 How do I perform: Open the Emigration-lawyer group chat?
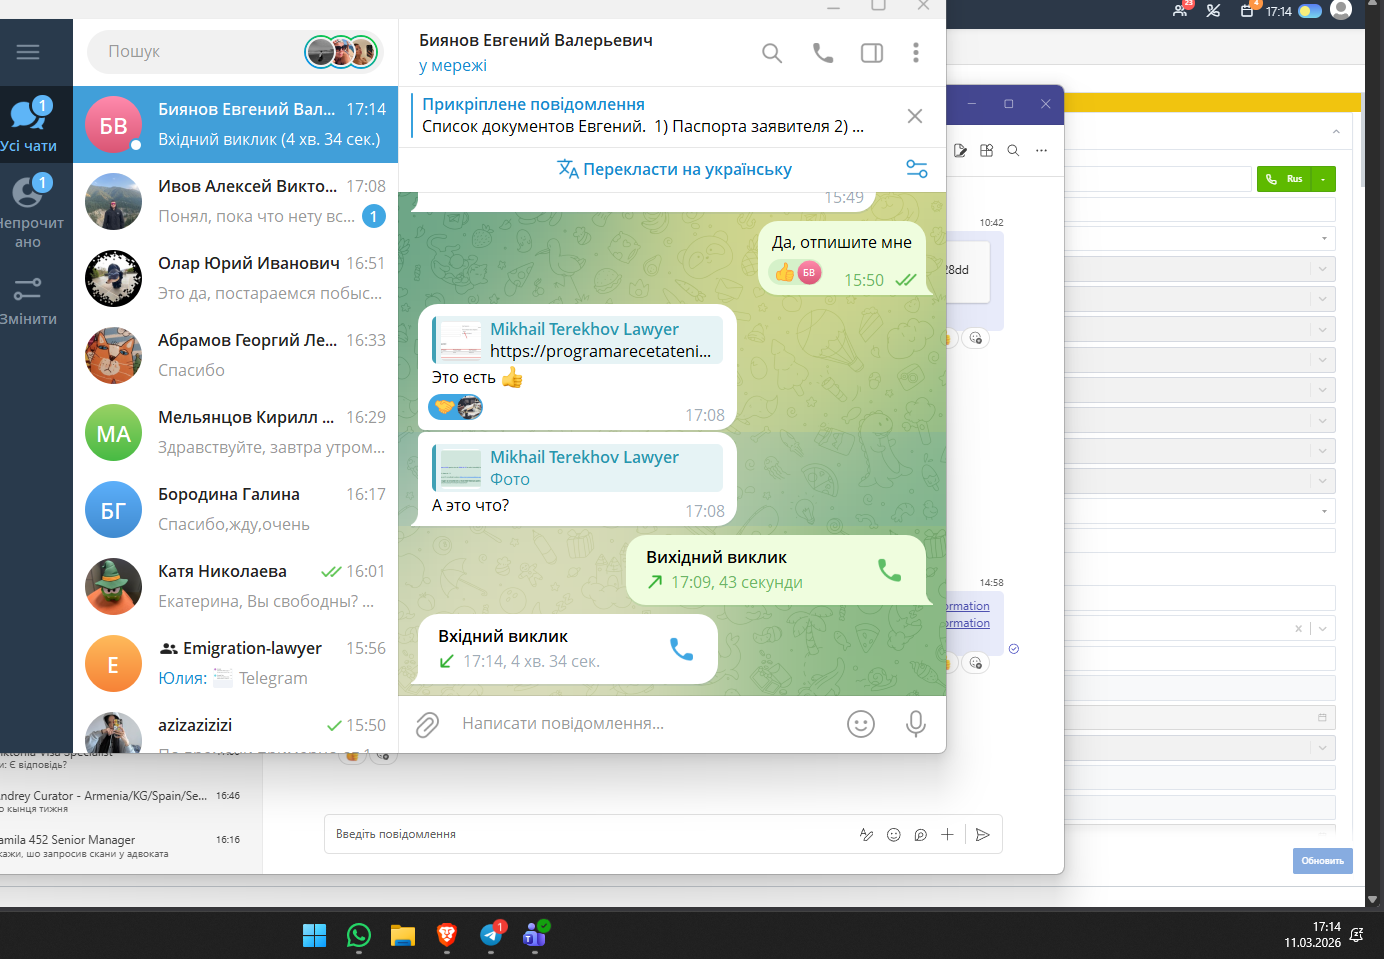(x=236, y=663)
